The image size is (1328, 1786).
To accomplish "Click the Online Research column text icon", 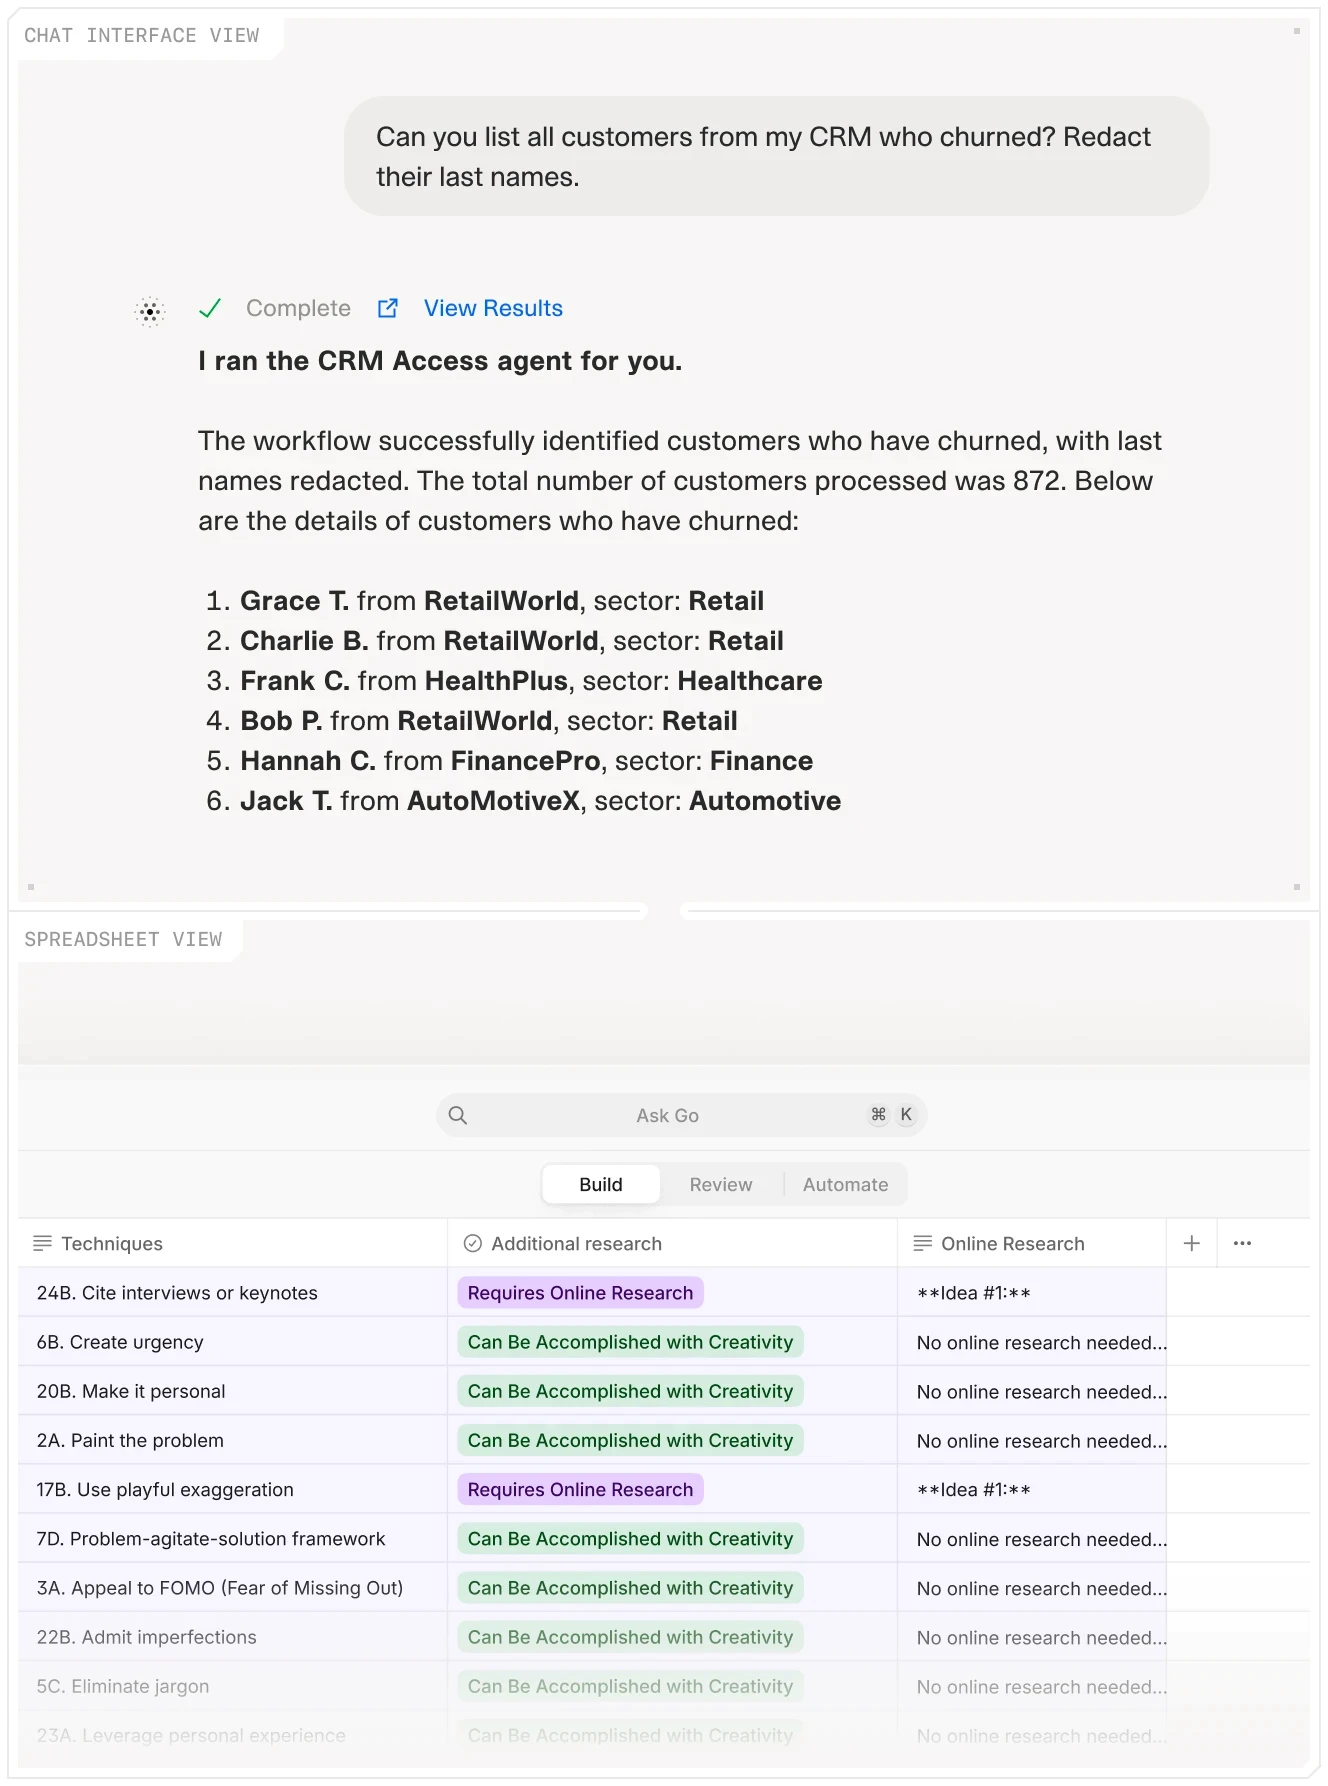I will 923,1243.
